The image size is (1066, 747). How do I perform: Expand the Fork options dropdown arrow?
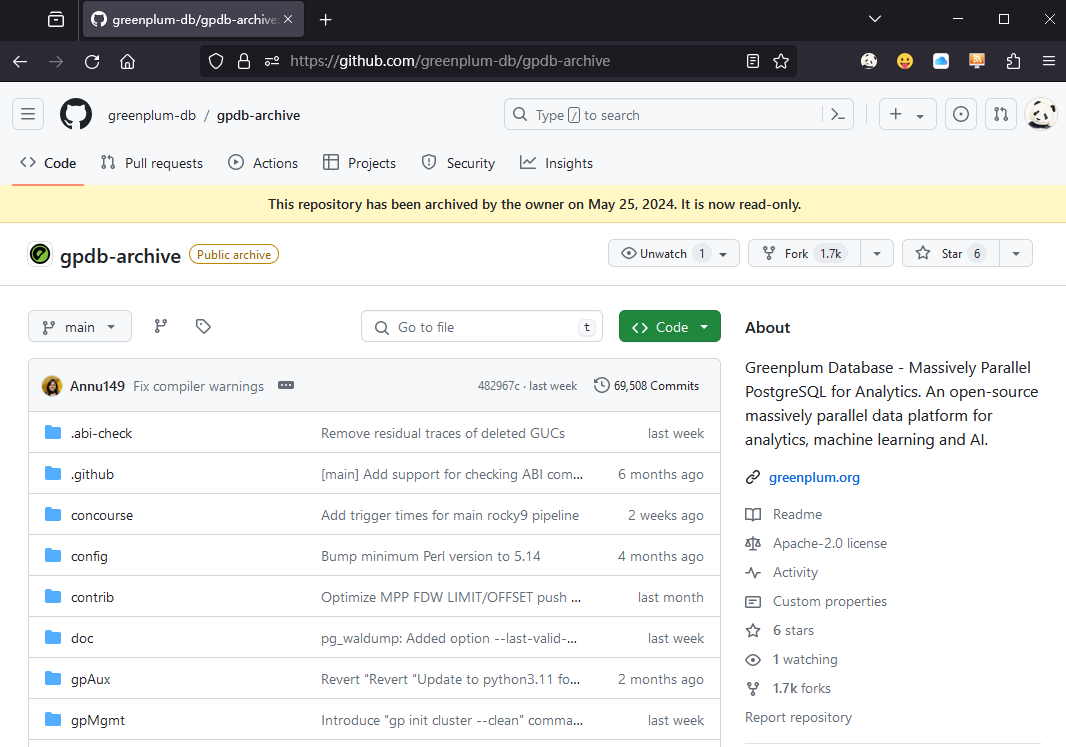coord(877,253)
